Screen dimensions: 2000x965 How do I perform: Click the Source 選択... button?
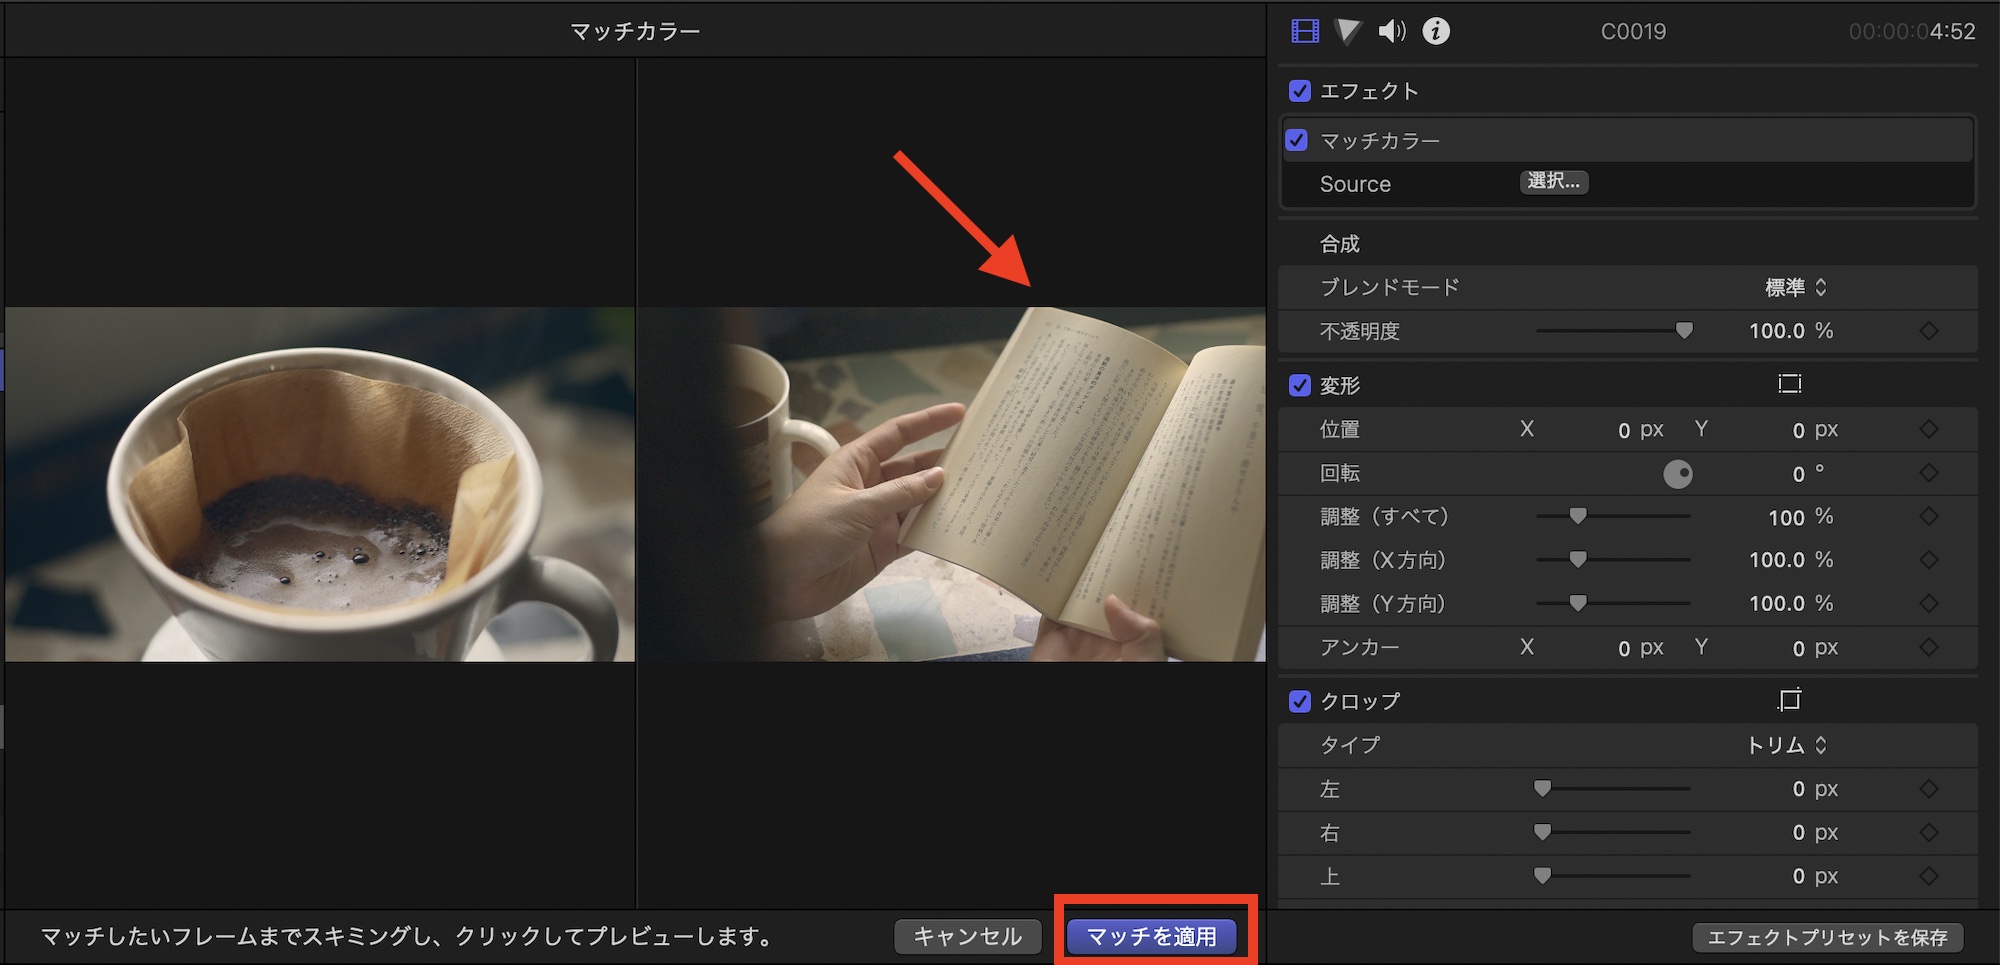pyautogui.click(x=1554, y=181)
